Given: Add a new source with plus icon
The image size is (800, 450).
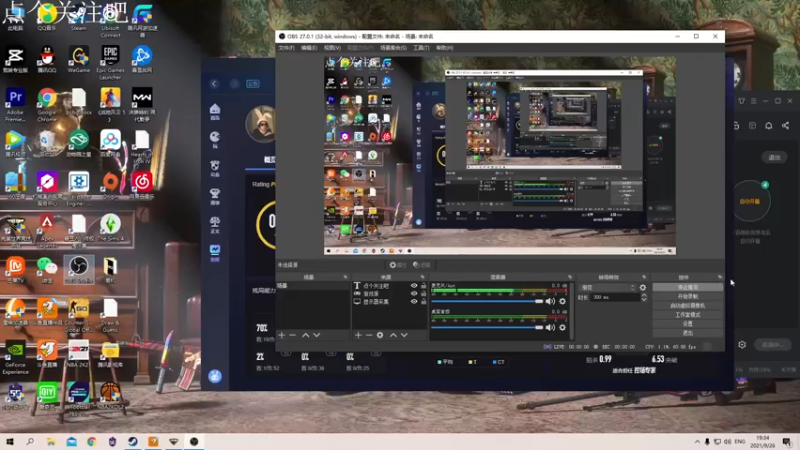Looking at the screenshot, I should 358,335.
